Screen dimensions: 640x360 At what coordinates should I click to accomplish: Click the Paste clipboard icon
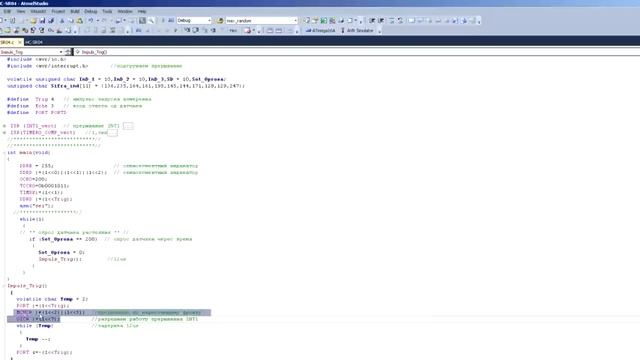tap(80, 20)
